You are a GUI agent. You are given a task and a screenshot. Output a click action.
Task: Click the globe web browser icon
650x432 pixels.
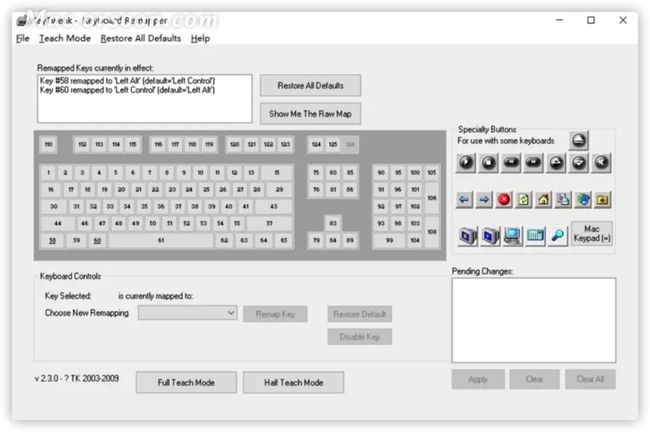[x=583, y=200]
